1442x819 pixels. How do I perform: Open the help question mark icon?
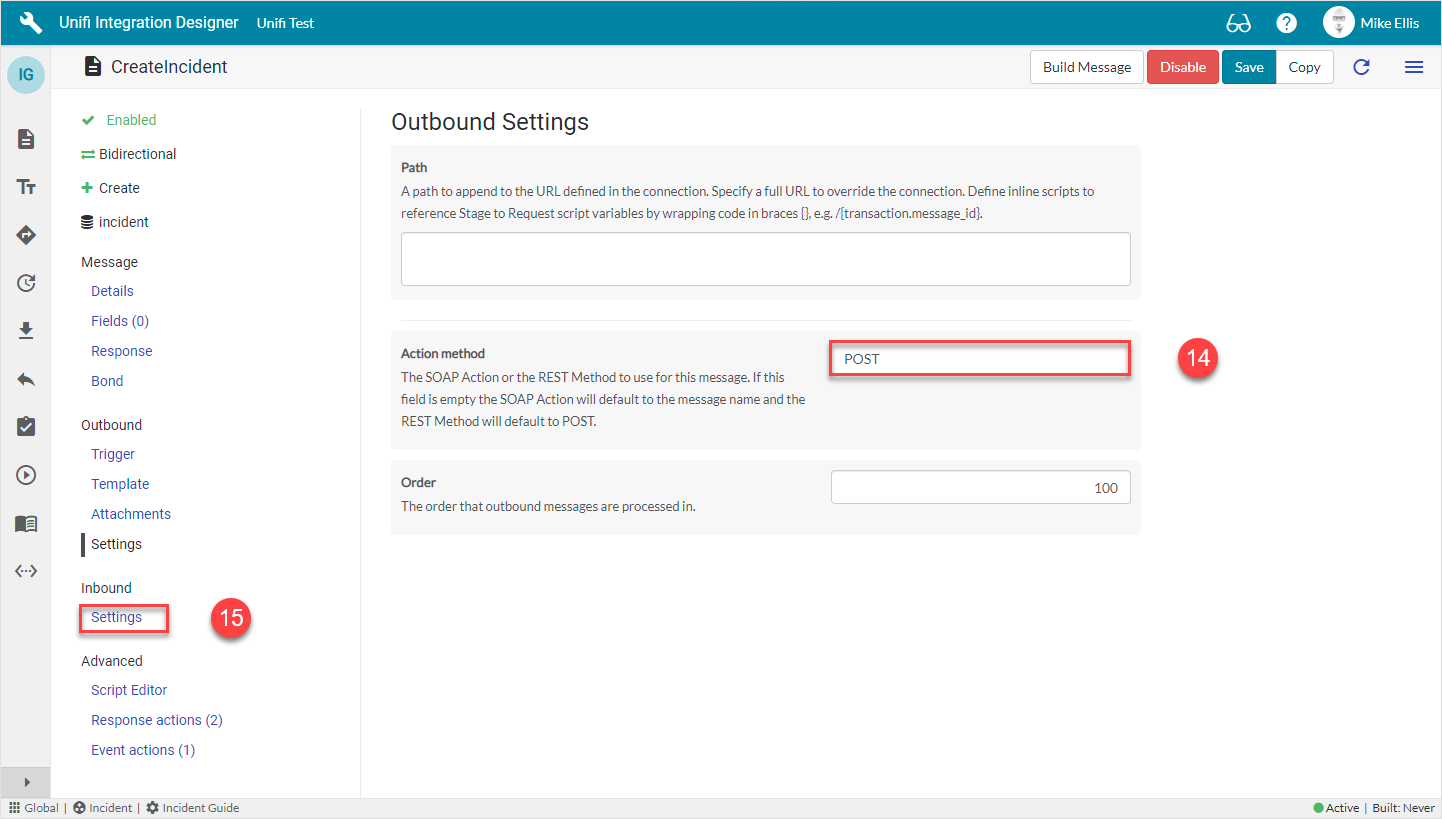click(1287, 23)
